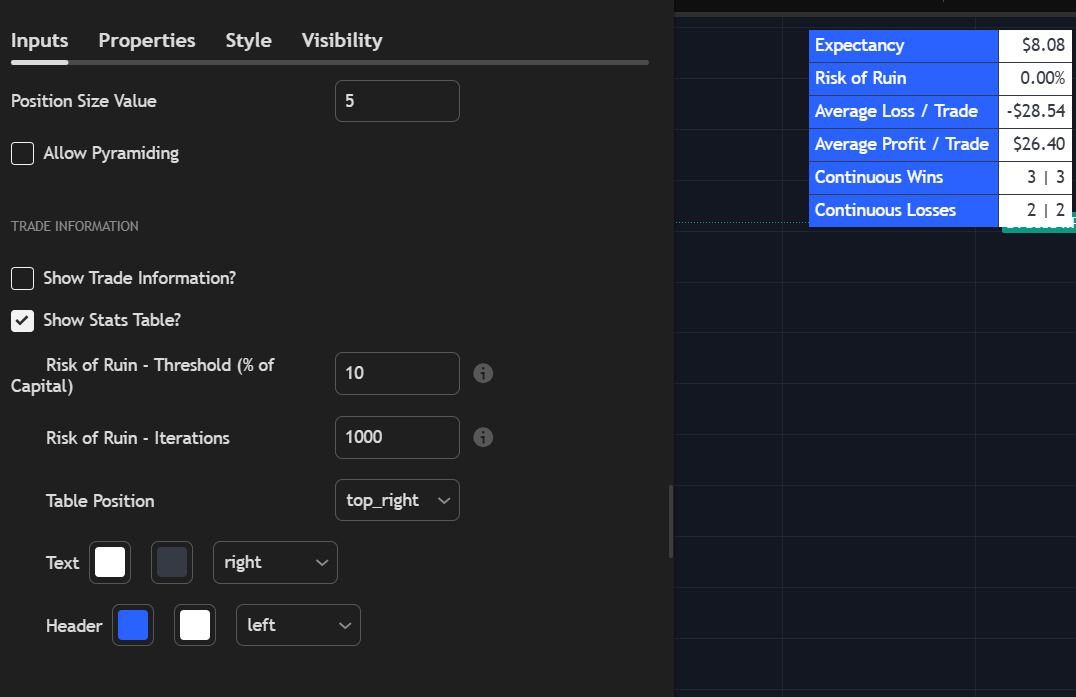Click the settings panel vertical scrollbar

671,520
